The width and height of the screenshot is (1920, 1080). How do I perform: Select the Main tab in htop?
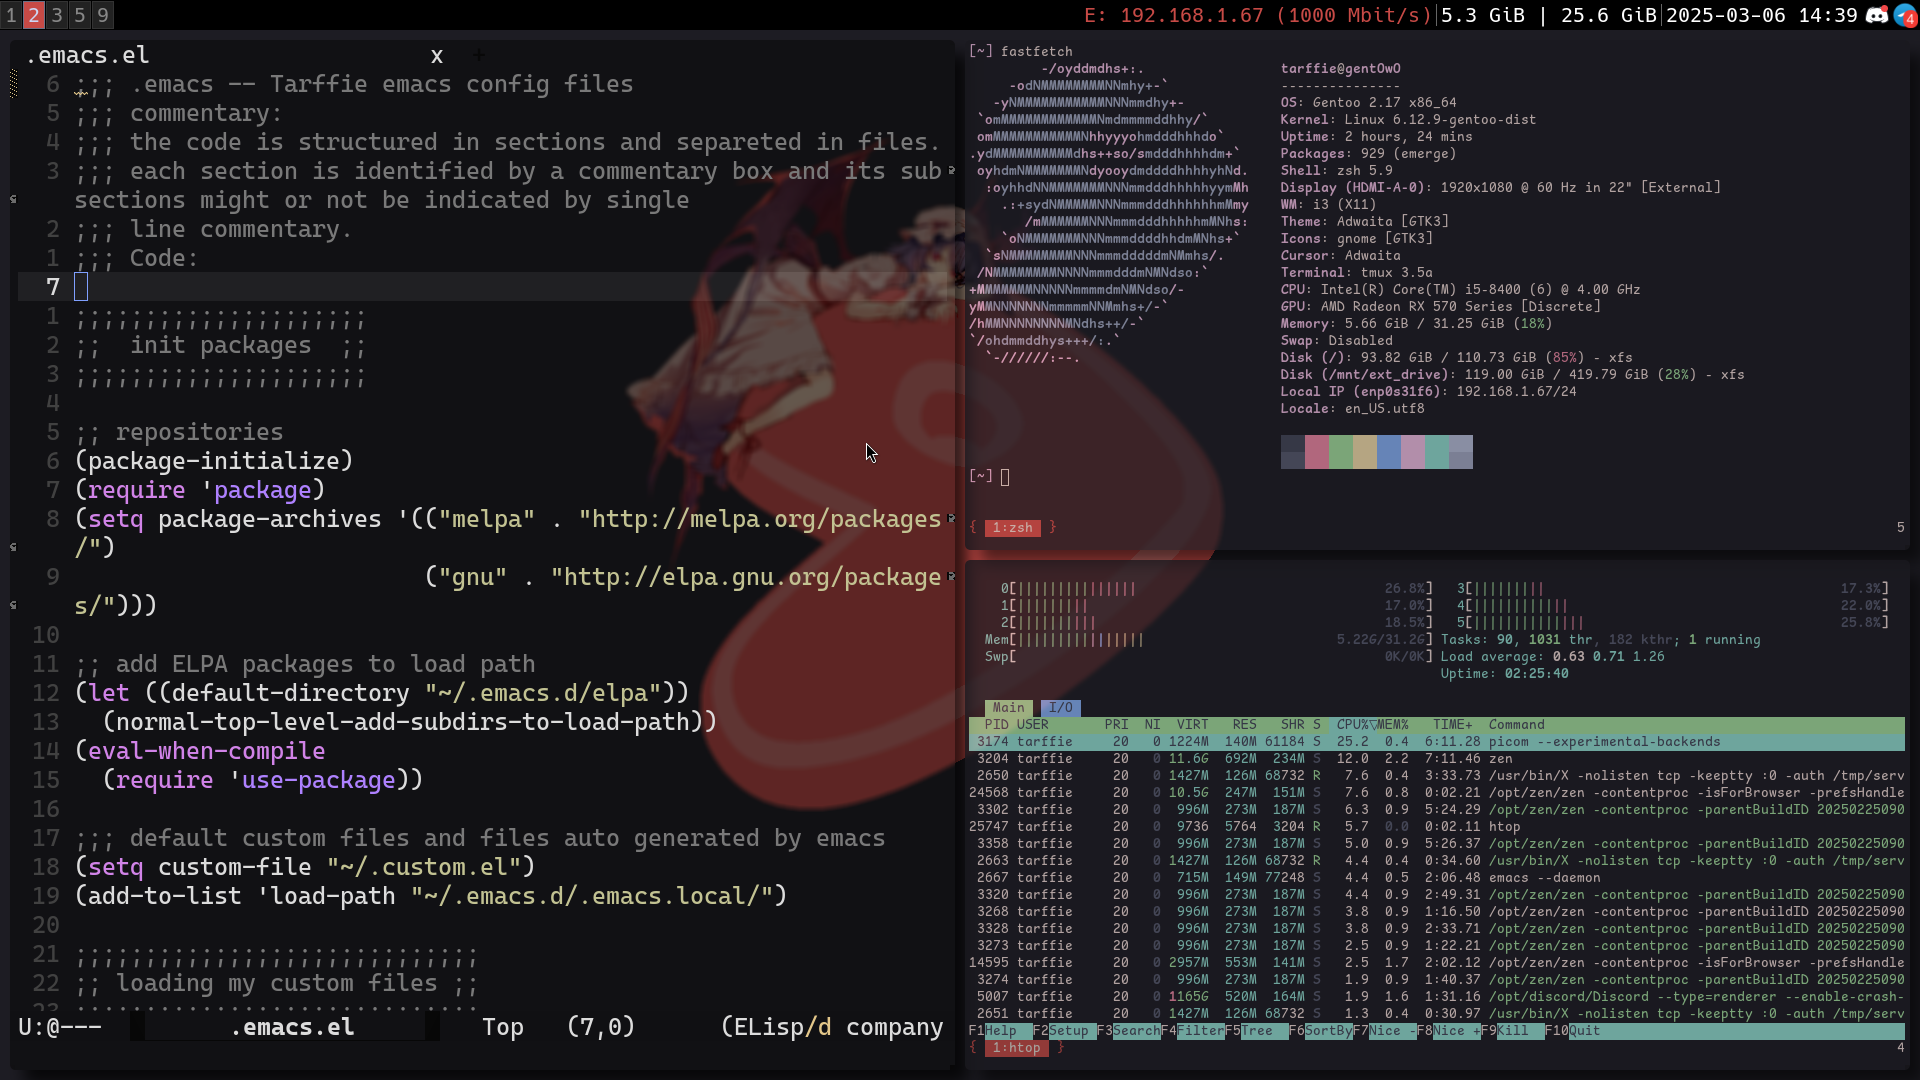pyautogui.click(x=1008, y=708)
